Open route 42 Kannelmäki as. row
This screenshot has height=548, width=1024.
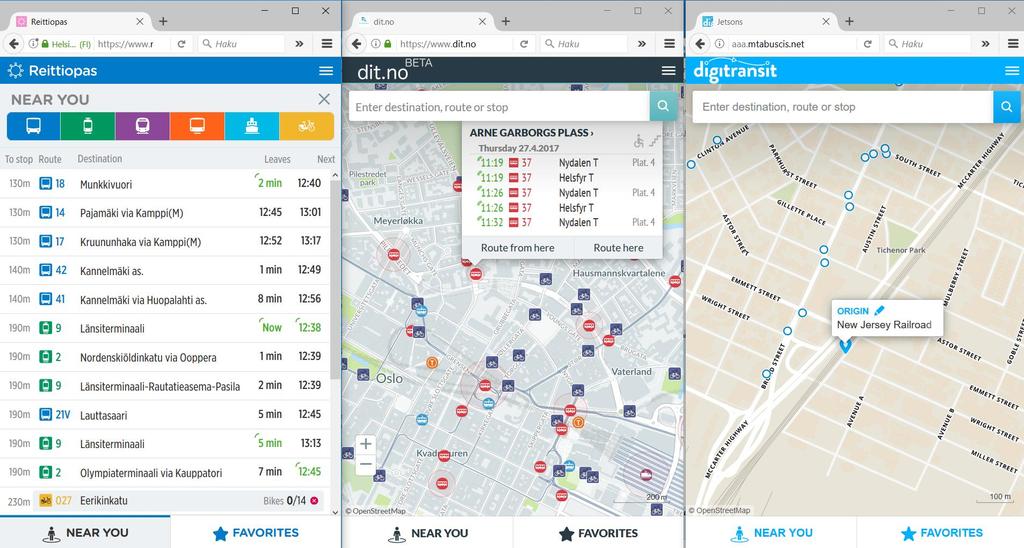point(165,270)
